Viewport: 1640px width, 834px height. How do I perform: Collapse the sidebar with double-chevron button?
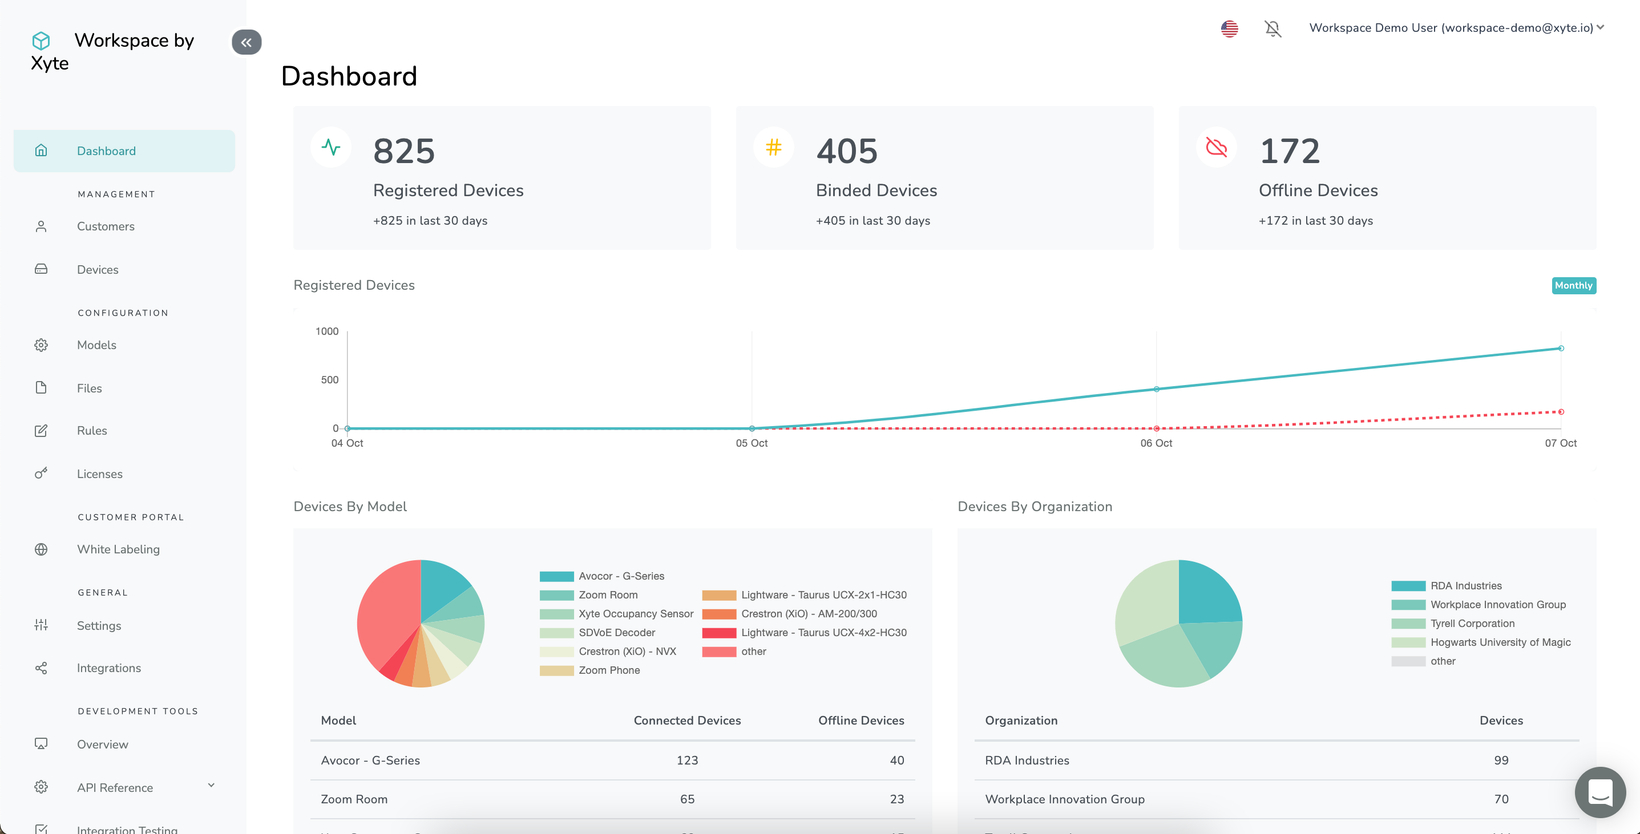(x=246, y=42)
